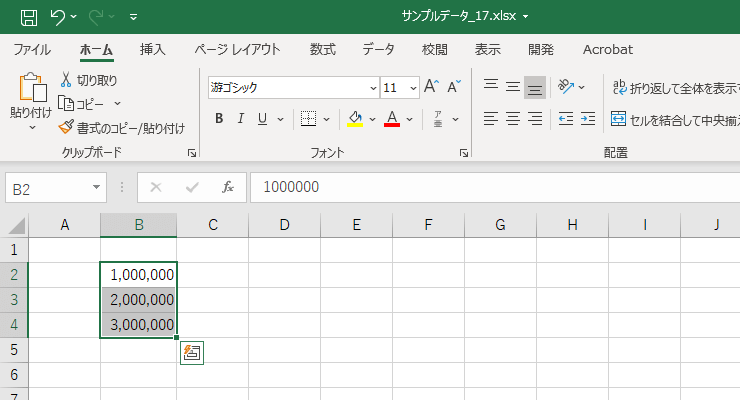Select the 表示 tab
740x400 pixels.
(x=488, y=50)
